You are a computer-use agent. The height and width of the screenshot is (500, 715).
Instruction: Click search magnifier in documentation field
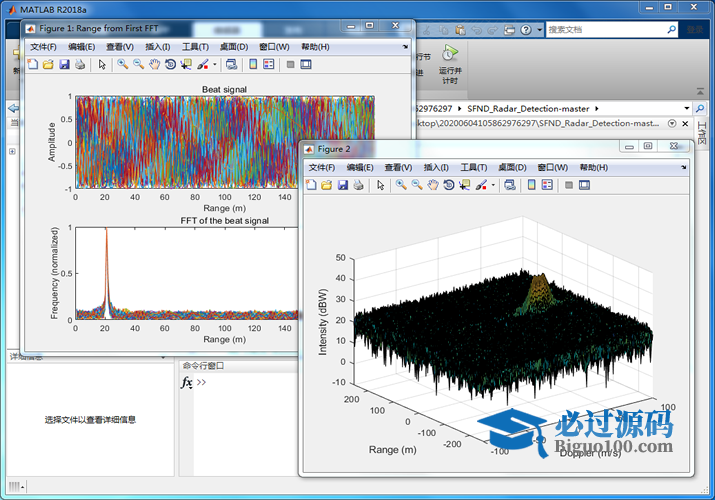[x=672, y=30]
